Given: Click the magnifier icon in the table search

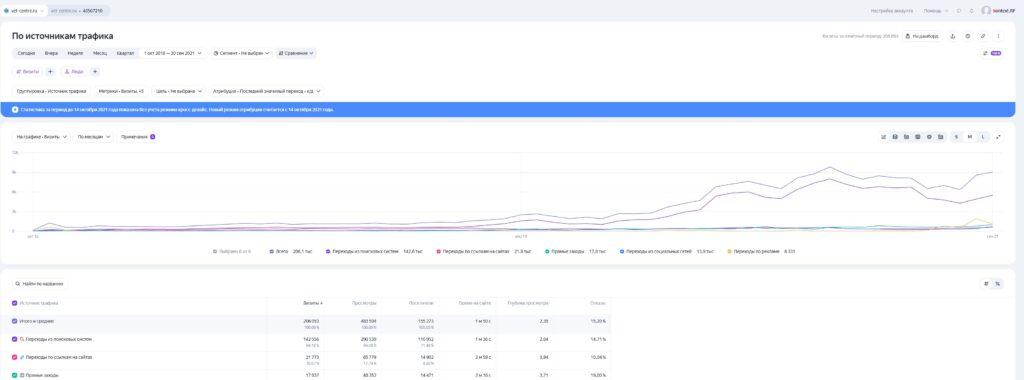Looking at the screenshot, I should coord(18,284).
